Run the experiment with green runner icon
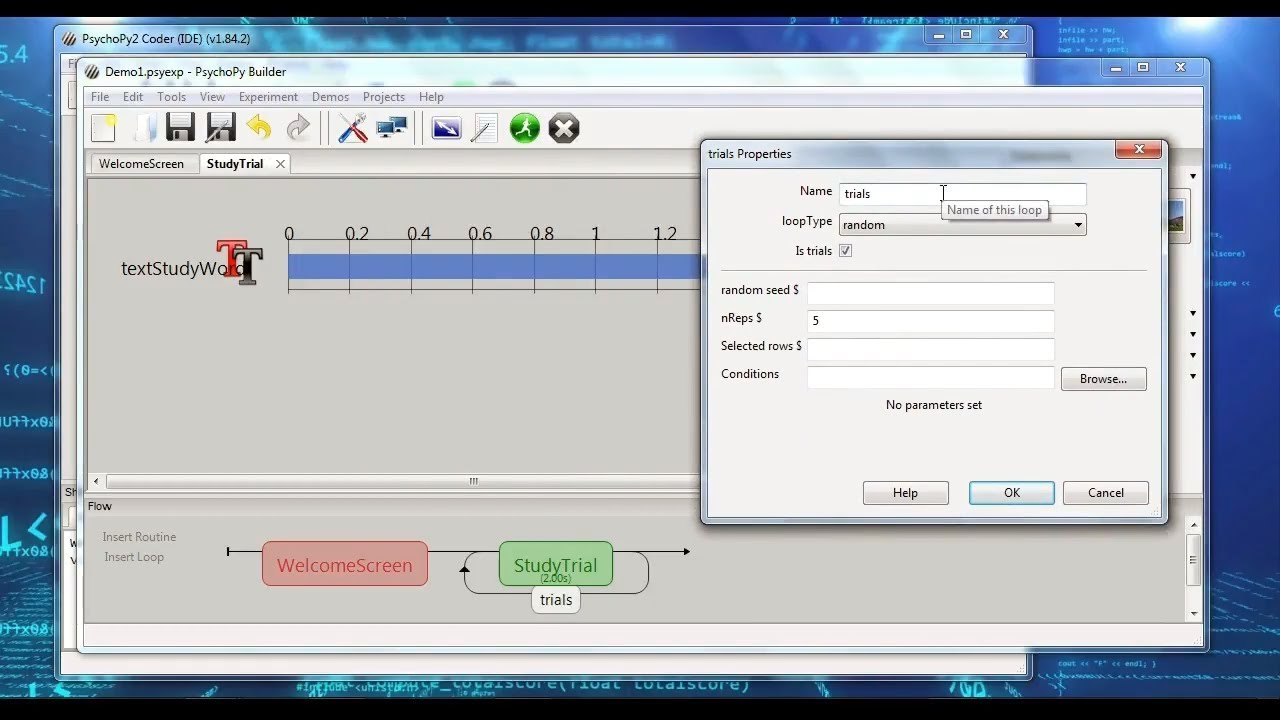Screen dimensions: 1280x720 525,128
